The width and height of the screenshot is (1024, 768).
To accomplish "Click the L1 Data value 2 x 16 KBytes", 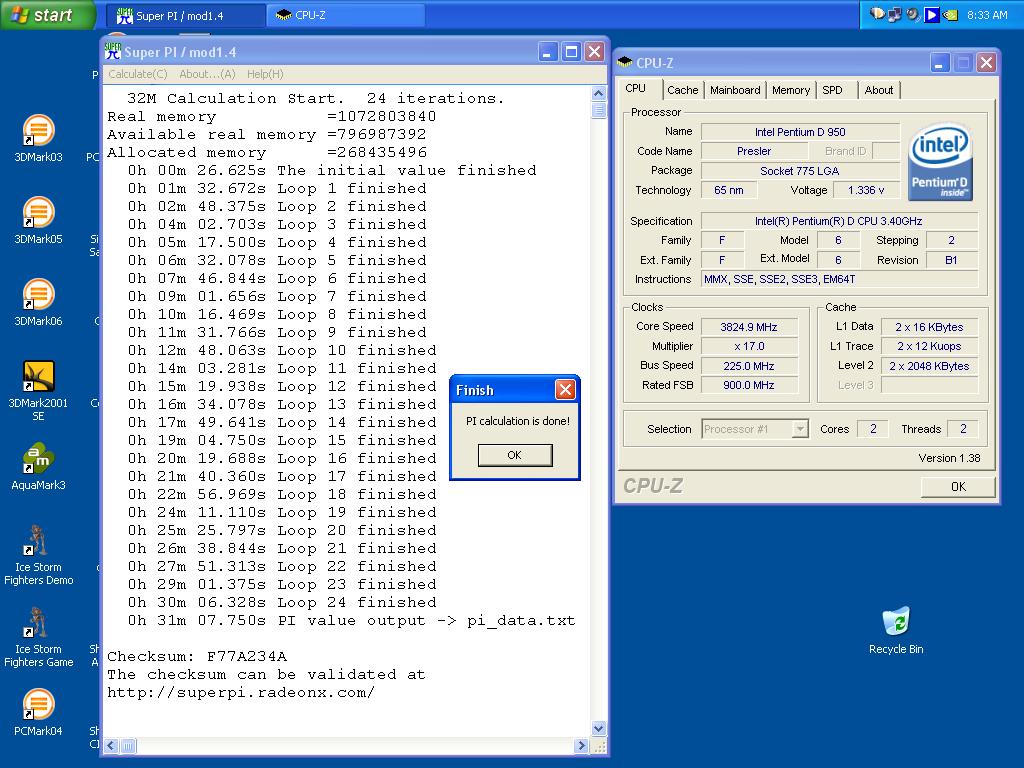I will click(929, 327).
